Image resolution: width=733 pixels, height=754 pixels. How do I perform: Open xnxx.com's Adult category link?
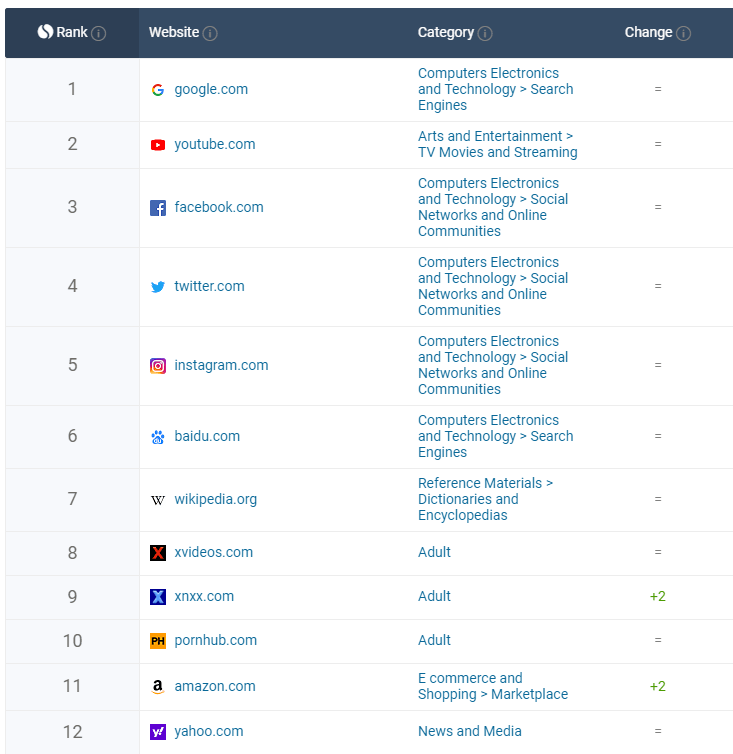[434, 596]
